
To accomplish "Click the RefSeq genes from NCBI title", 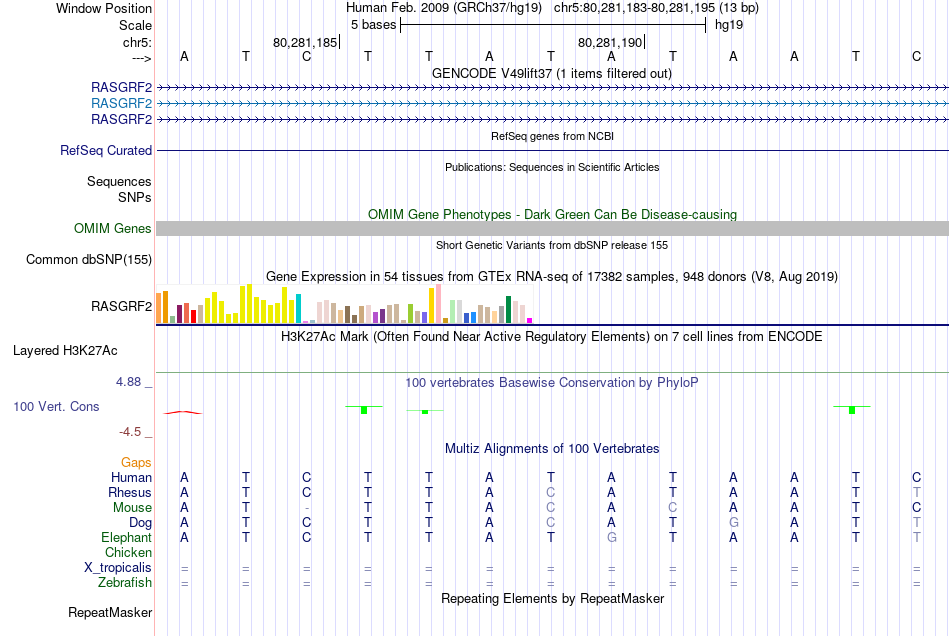I will 552,136.
